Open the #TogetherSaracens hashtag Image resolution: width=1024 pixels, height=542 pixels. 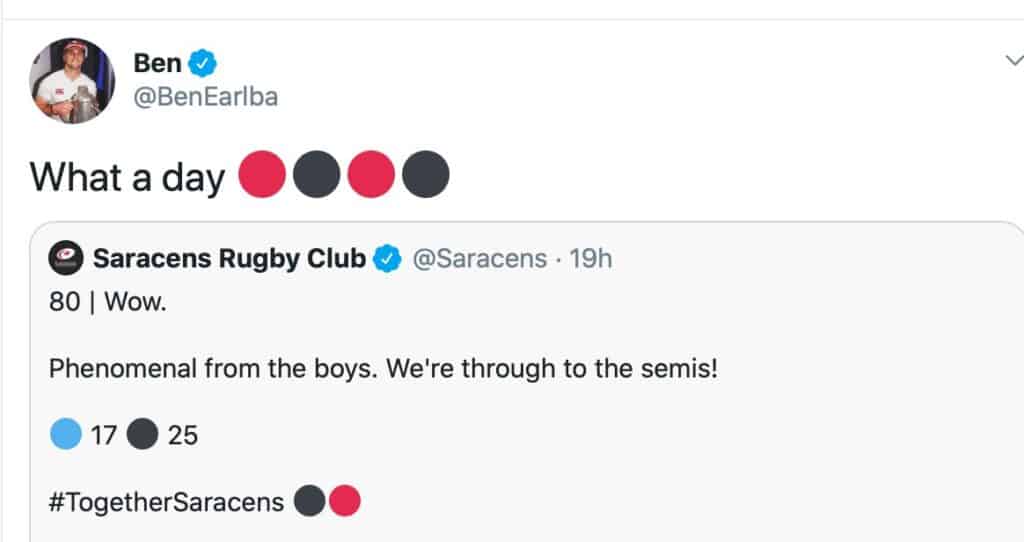tap(167, 502)
